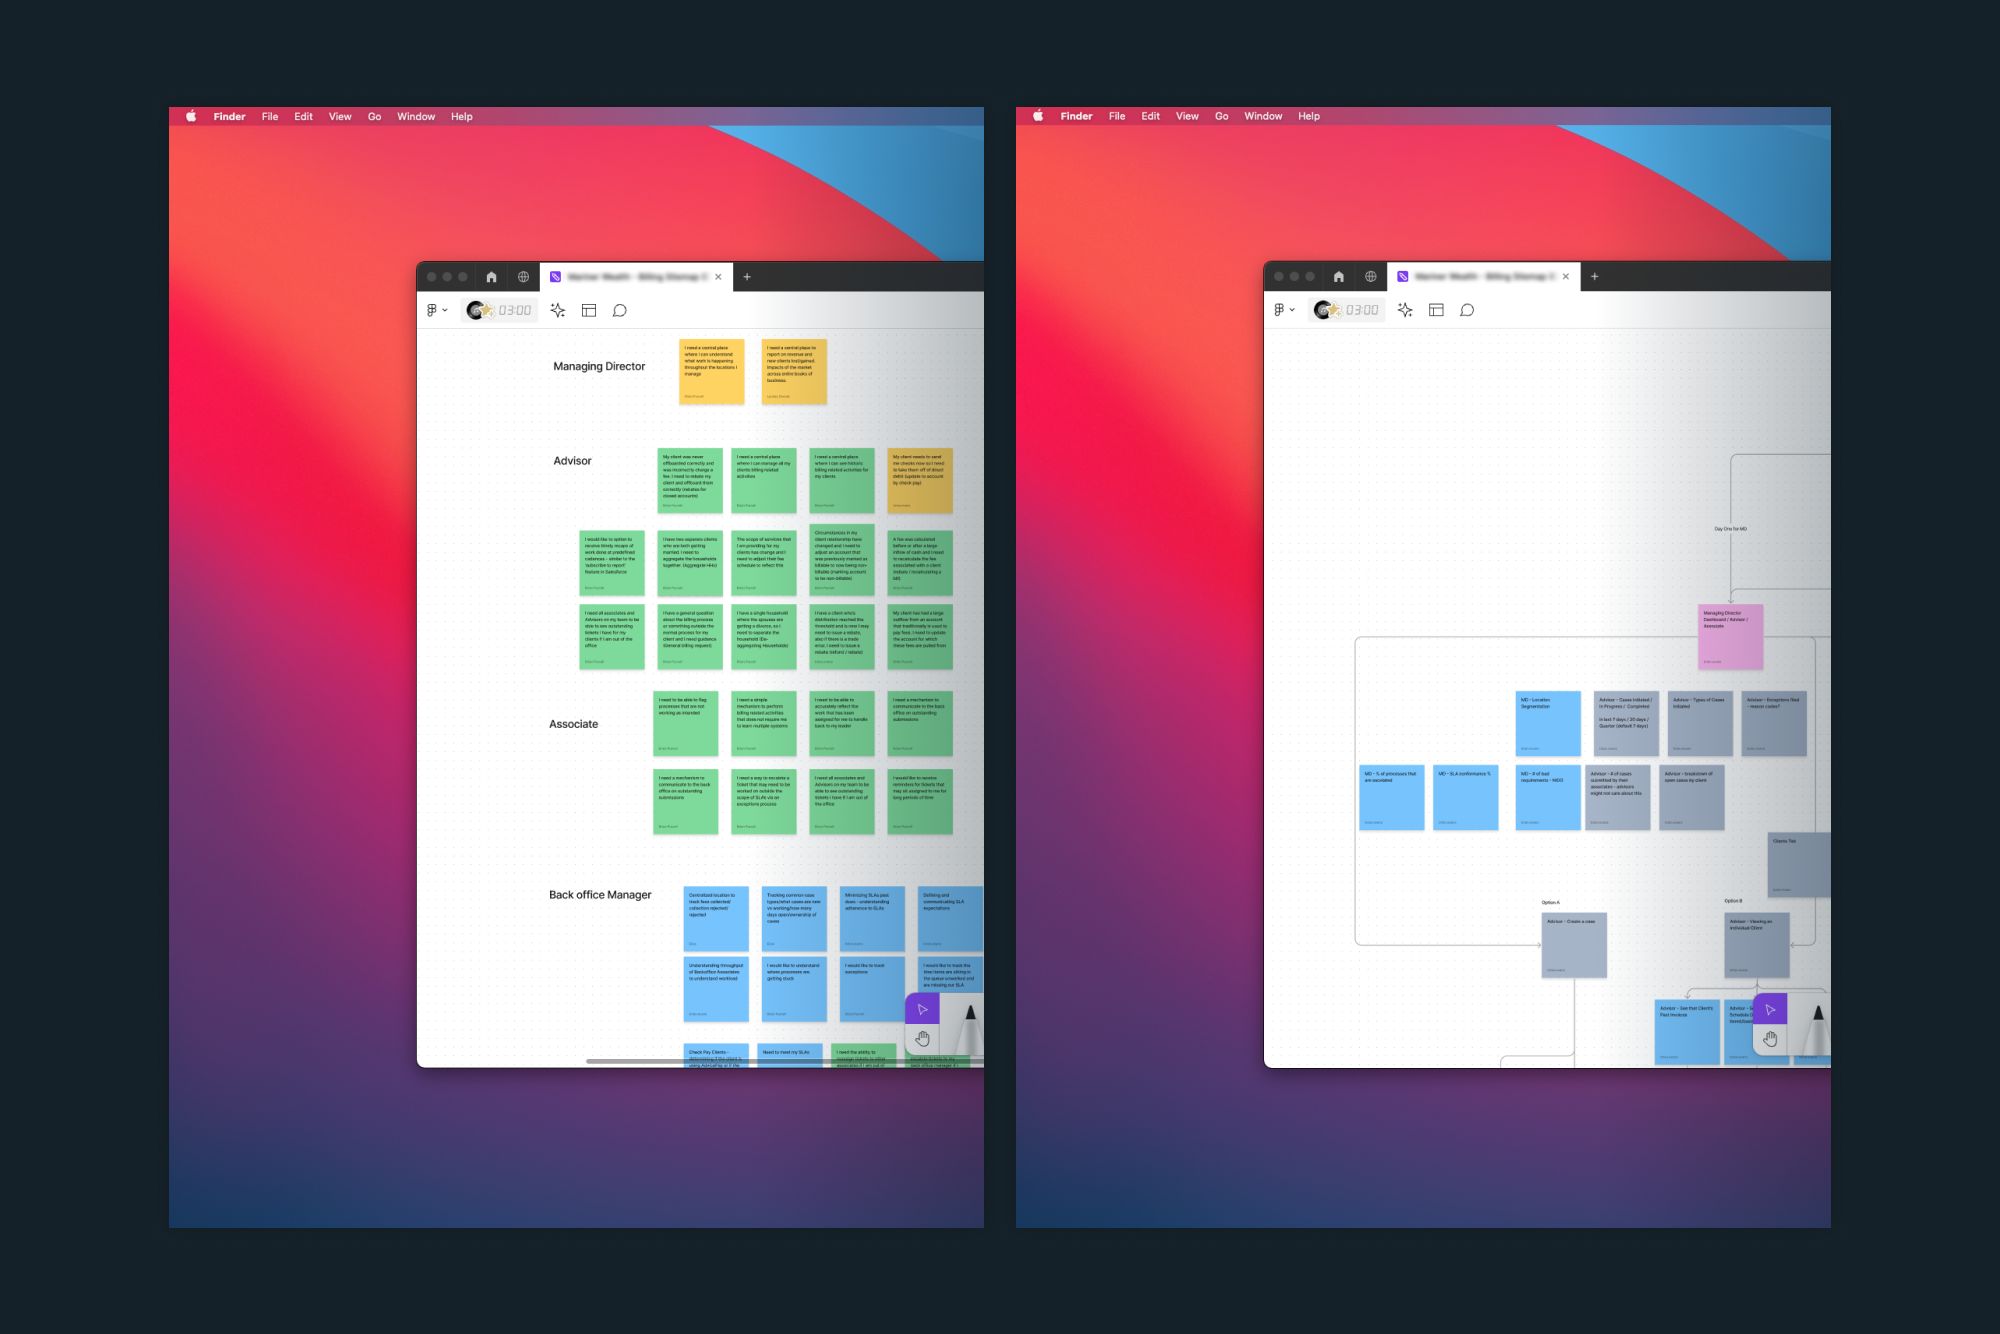Click the home icon in left window
The image size is (2000, 1334).
[x=491, y=277]
